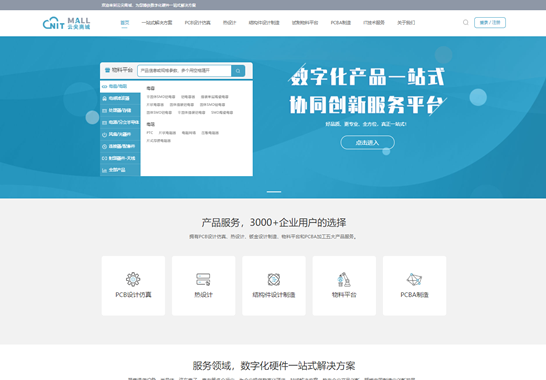
Task: Click the welcome text in the top gray bar
Action: 149,5
